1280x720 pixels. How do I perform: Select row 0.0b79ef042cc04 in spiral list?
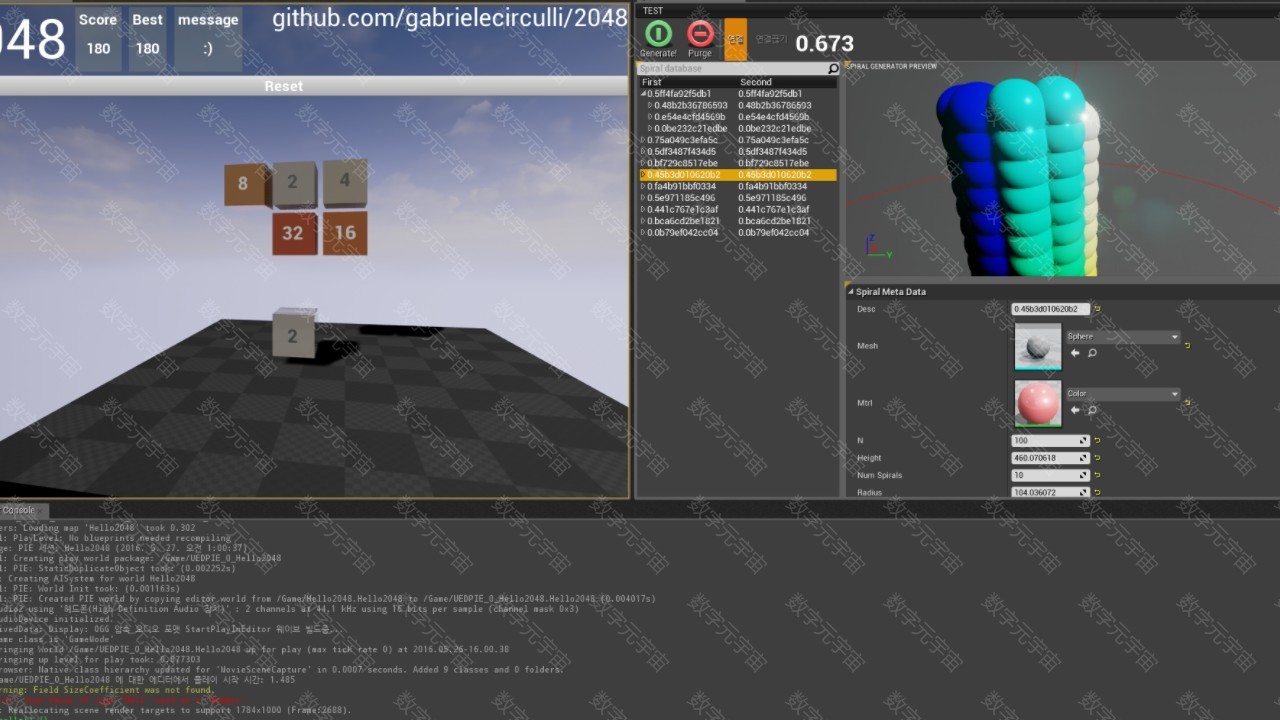738,233
